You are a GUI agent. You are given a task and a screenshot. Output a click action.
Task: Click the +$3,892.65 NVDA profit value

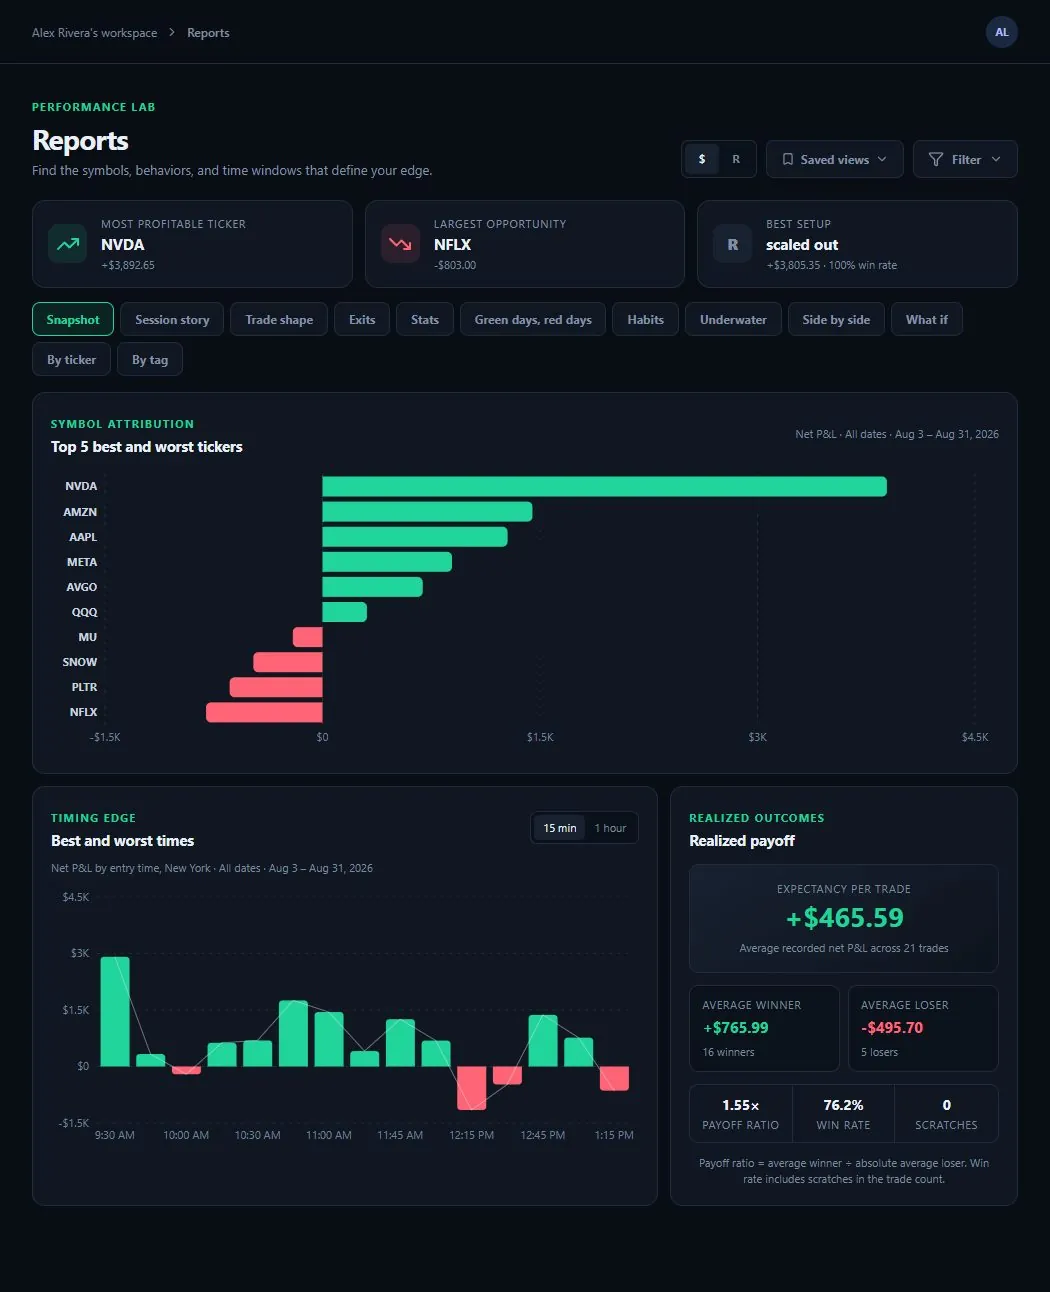point(128,265)
